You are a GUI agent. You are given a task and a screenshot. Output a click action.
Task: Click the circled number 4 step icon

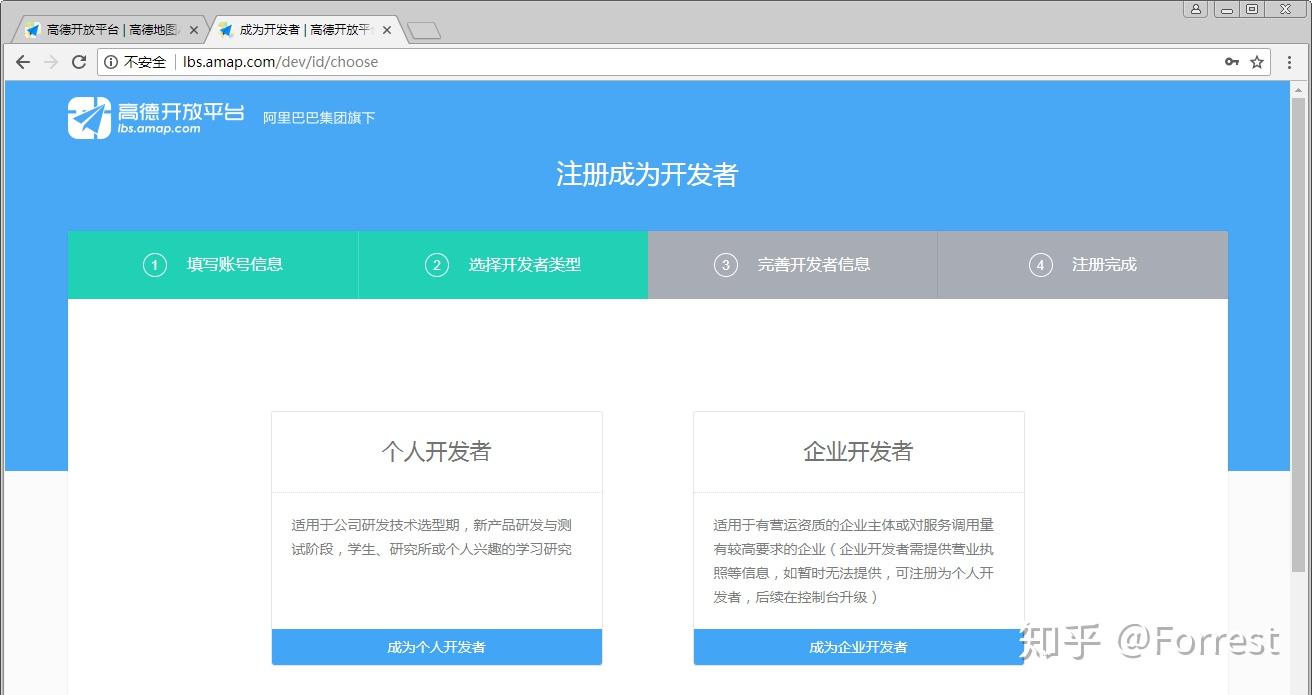coord(1041,265)
